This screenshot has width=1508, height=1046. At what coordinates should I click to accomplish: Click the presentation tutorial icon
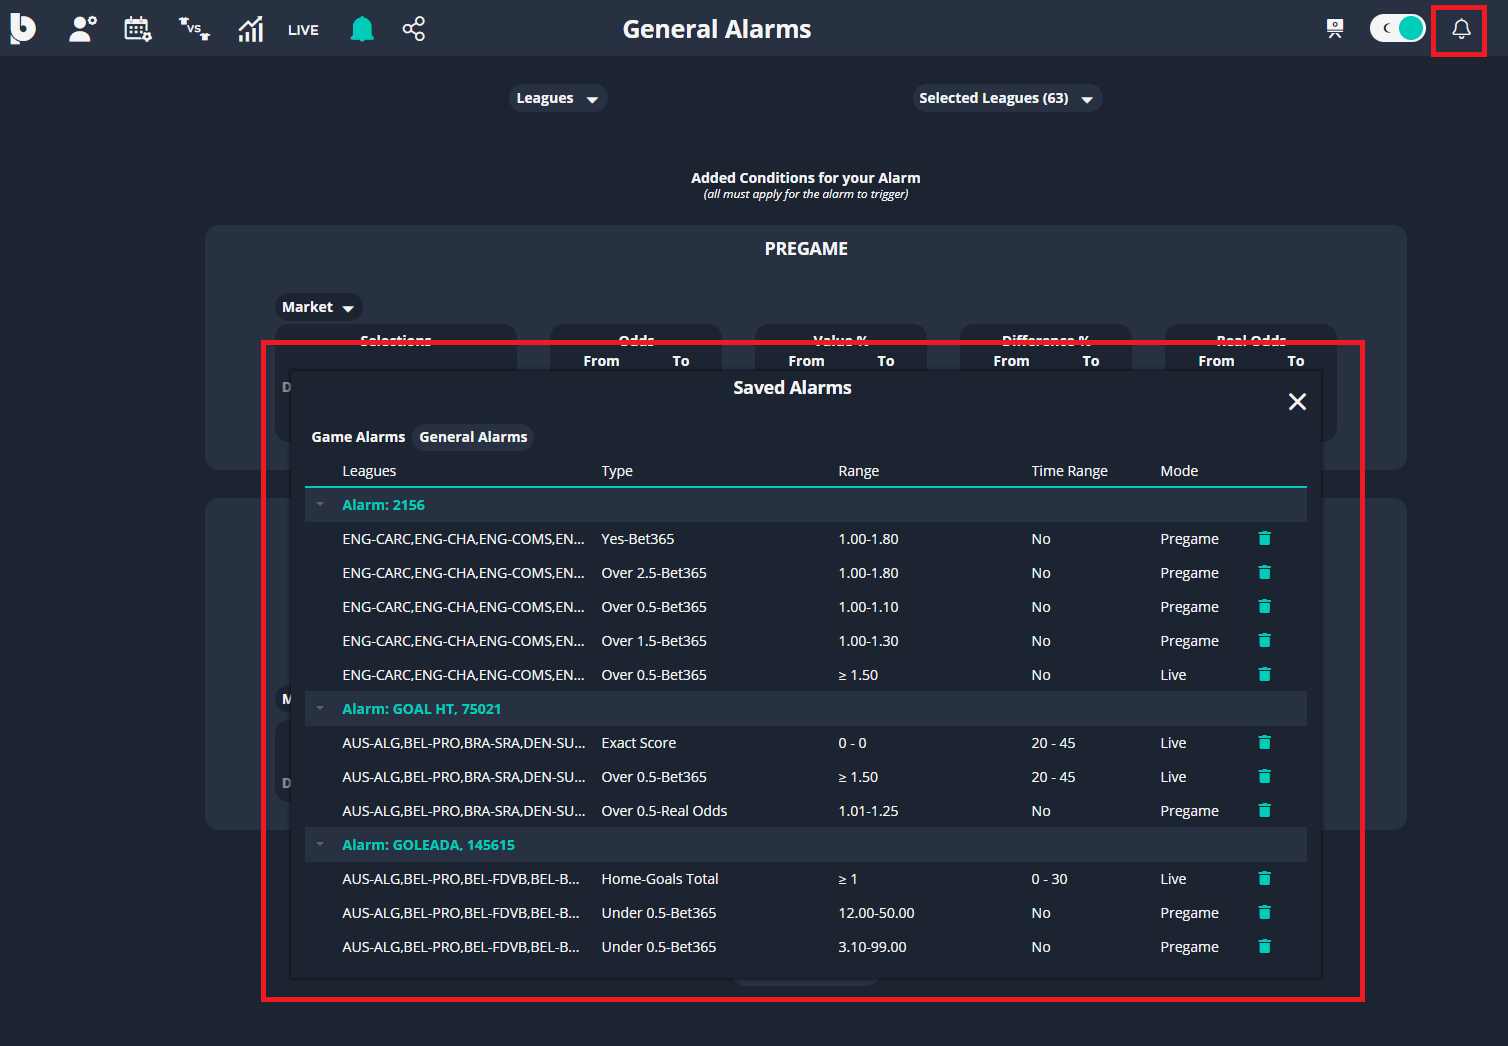click(x=1334, y=29)
